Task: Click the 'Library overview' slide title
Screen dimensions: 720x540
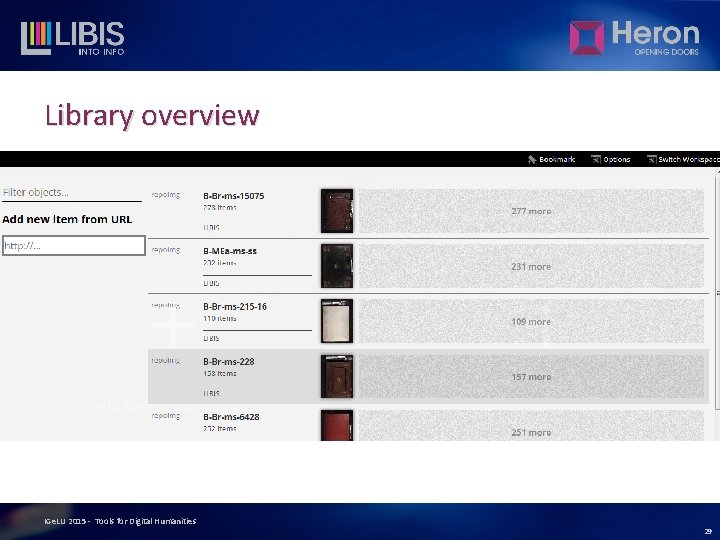Action: coord(152,115)
